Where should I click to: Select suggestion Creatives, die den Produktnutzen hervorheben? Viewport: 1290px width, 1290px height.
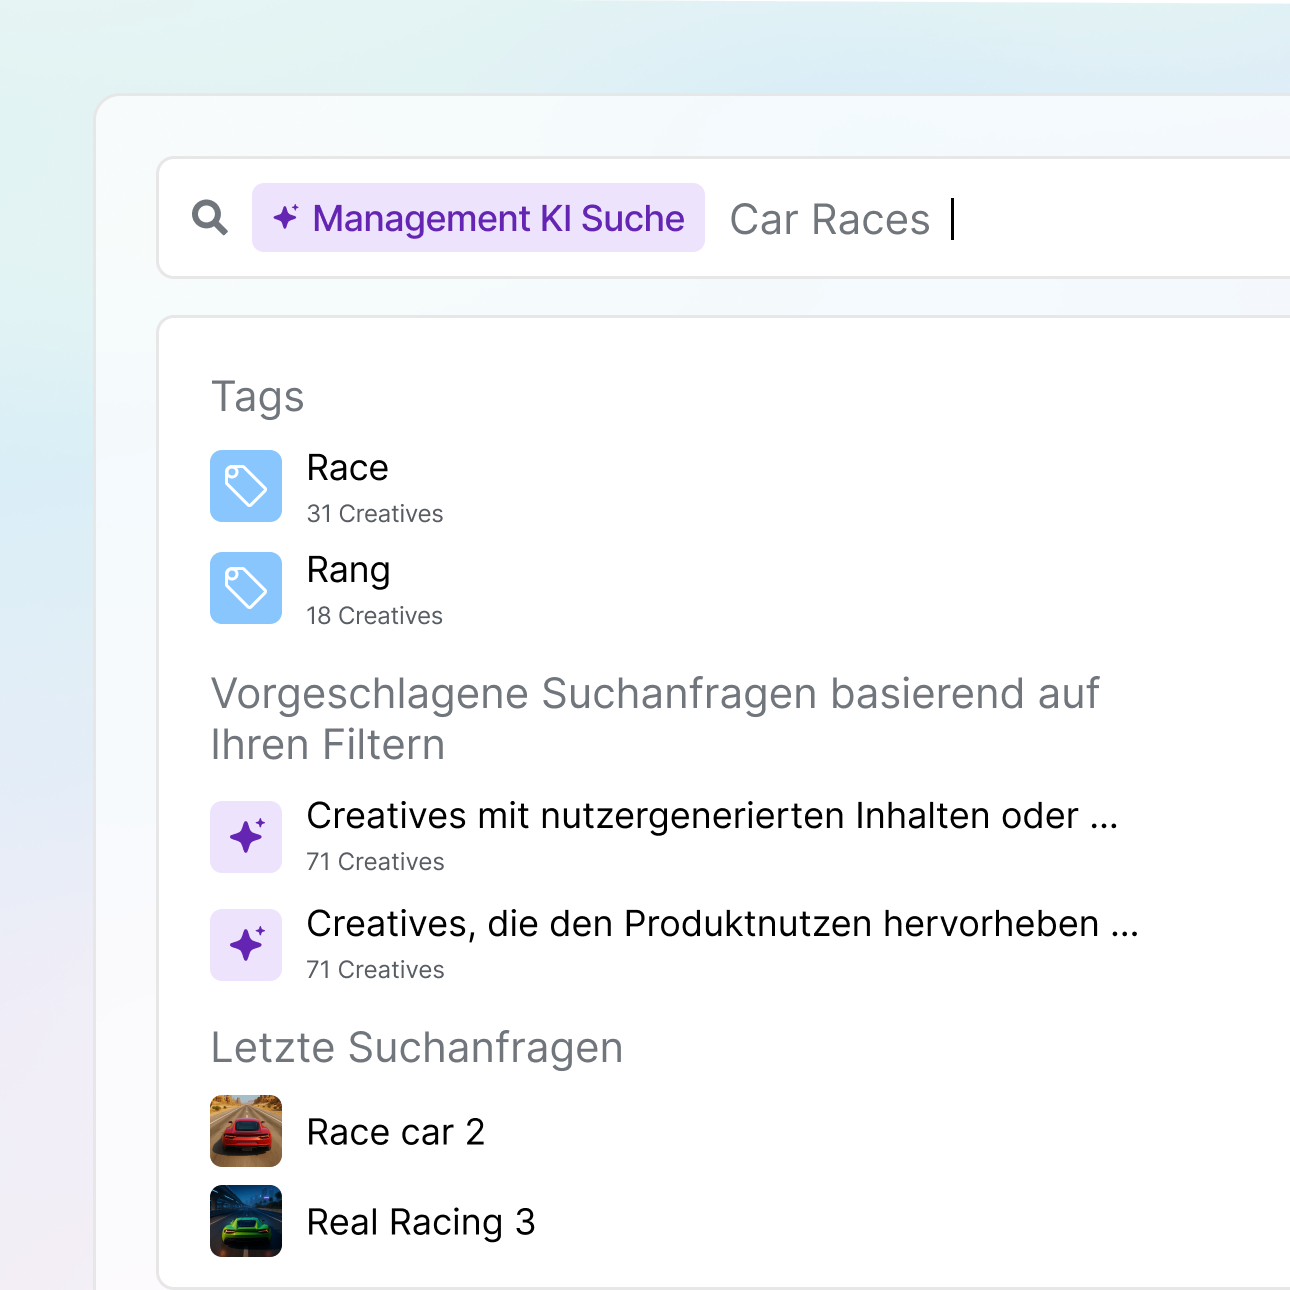pyautogui.click(x=722, y=924)
